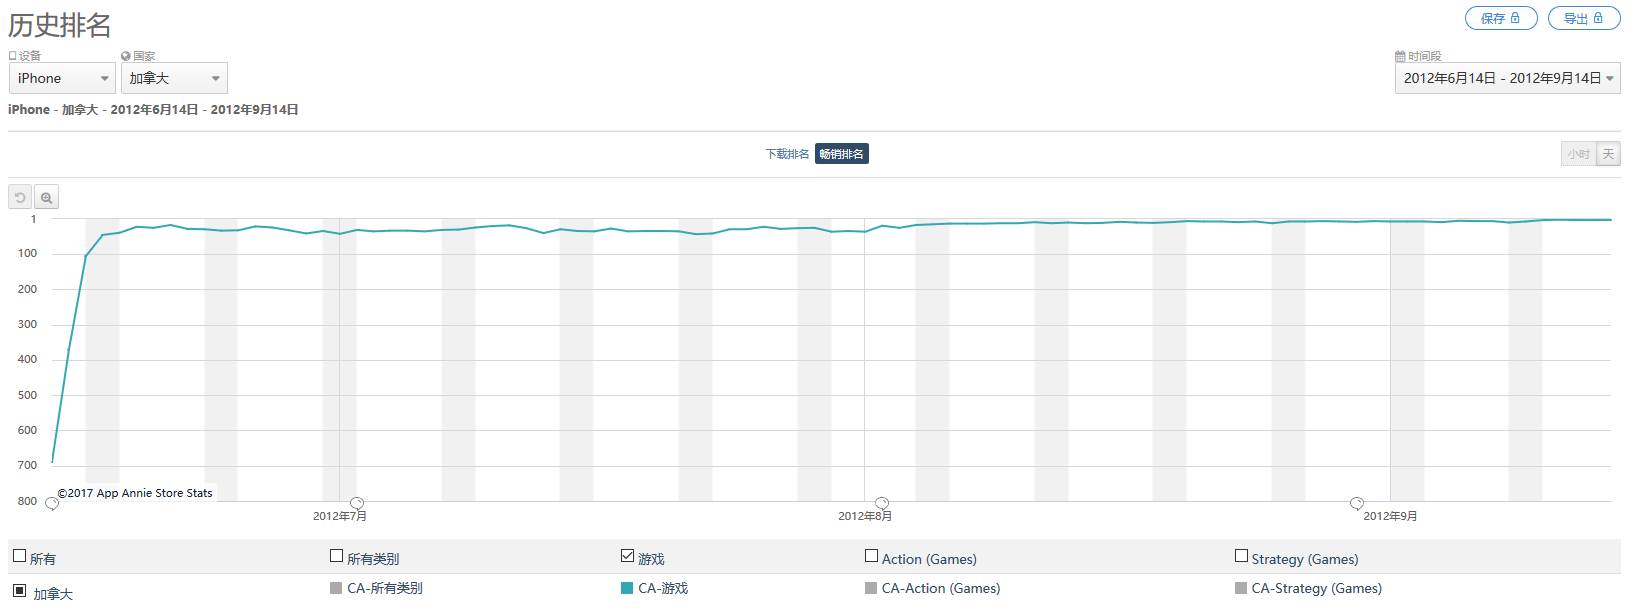The width and height of the screenshot is (1645, 615).
Task: Expand the date range picker
Action: click(1507, 78)
